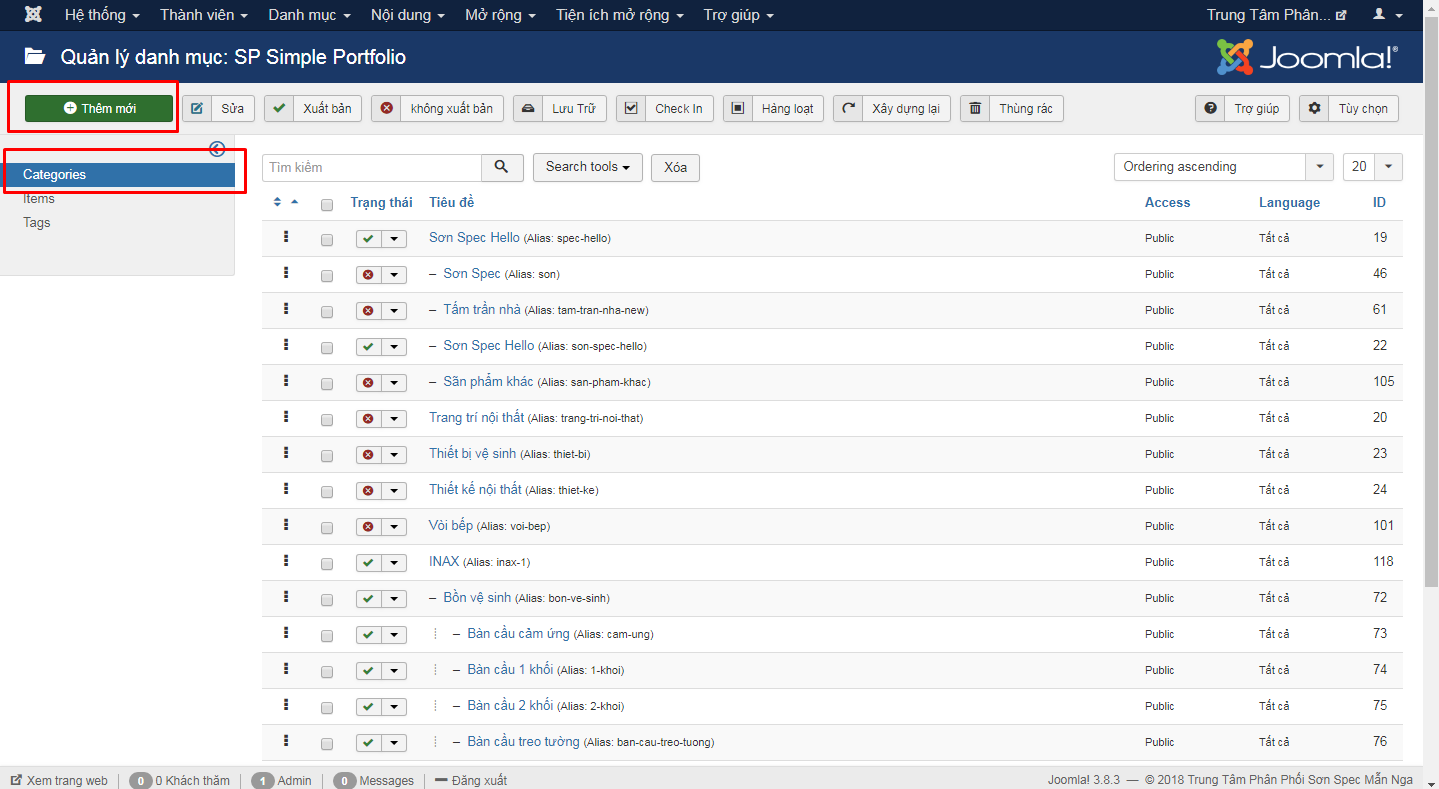Check the box for Bàn cầu treo tường
The width and height of the screenshot is (1439, 789).
[x=327, y=744]
